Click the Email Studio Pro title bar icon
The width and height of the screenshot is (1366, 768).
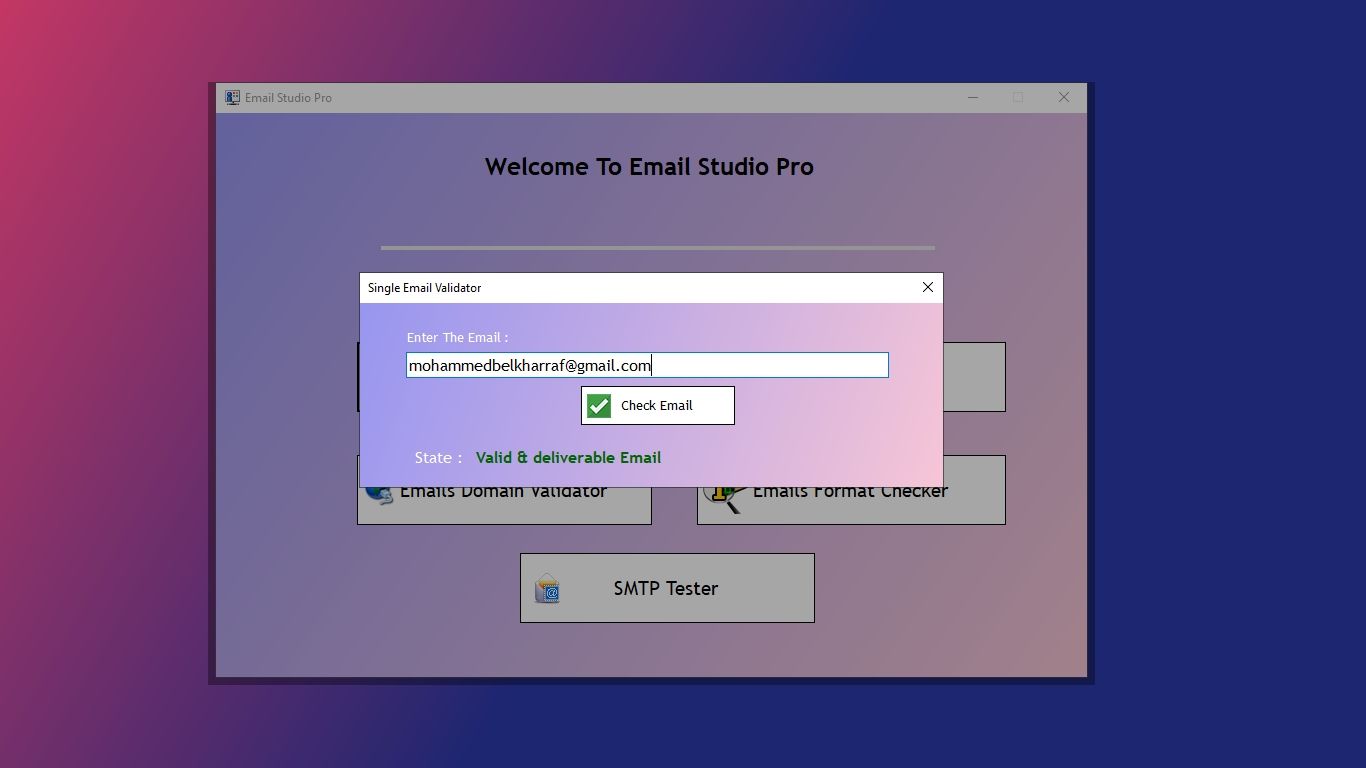(x=232, y=97)
